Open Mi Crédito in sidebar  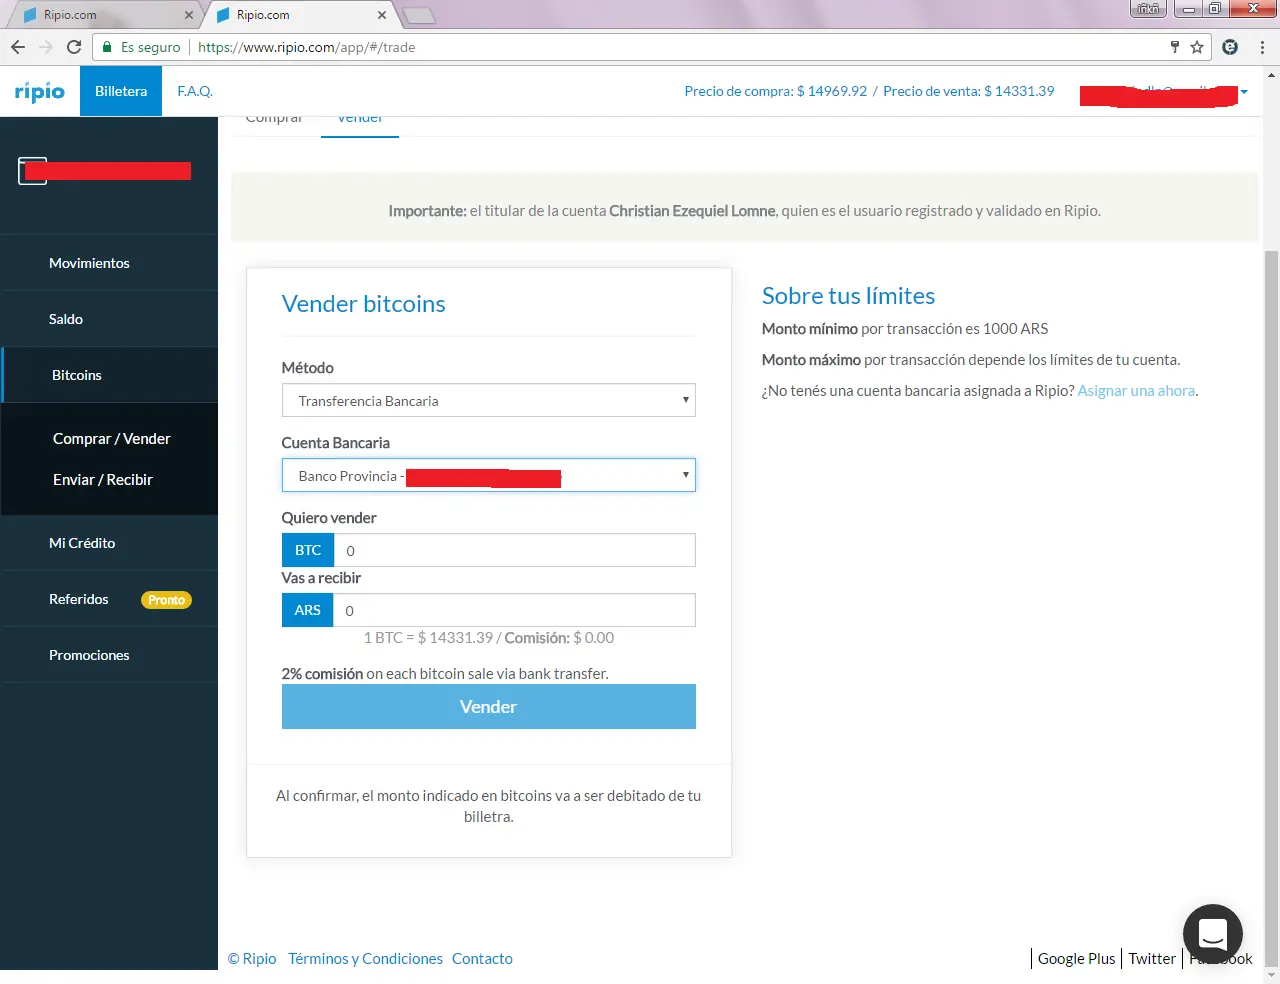[x=110, y=543]
